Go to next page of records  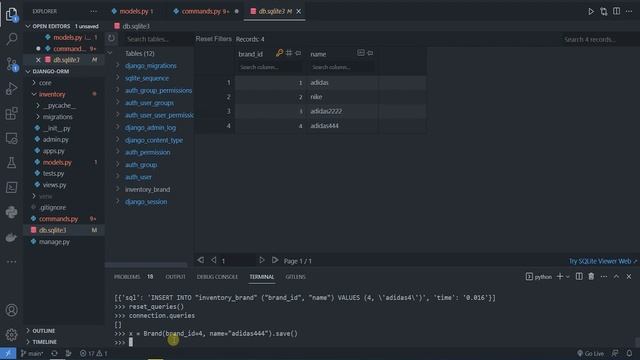[262, 260]
